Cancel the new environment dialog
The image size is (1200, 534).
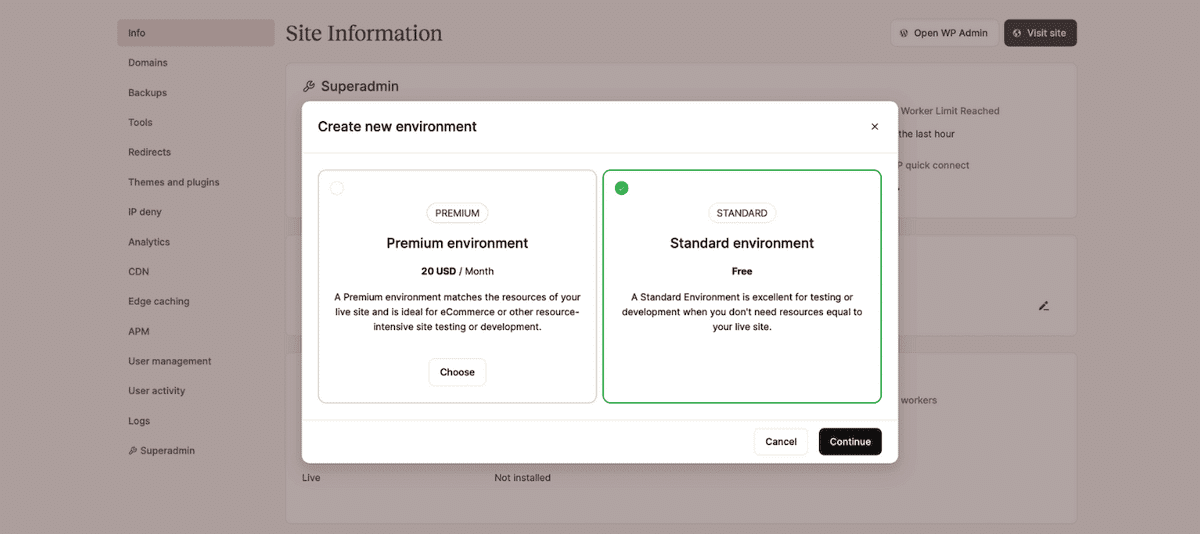[x=781, y=442]
